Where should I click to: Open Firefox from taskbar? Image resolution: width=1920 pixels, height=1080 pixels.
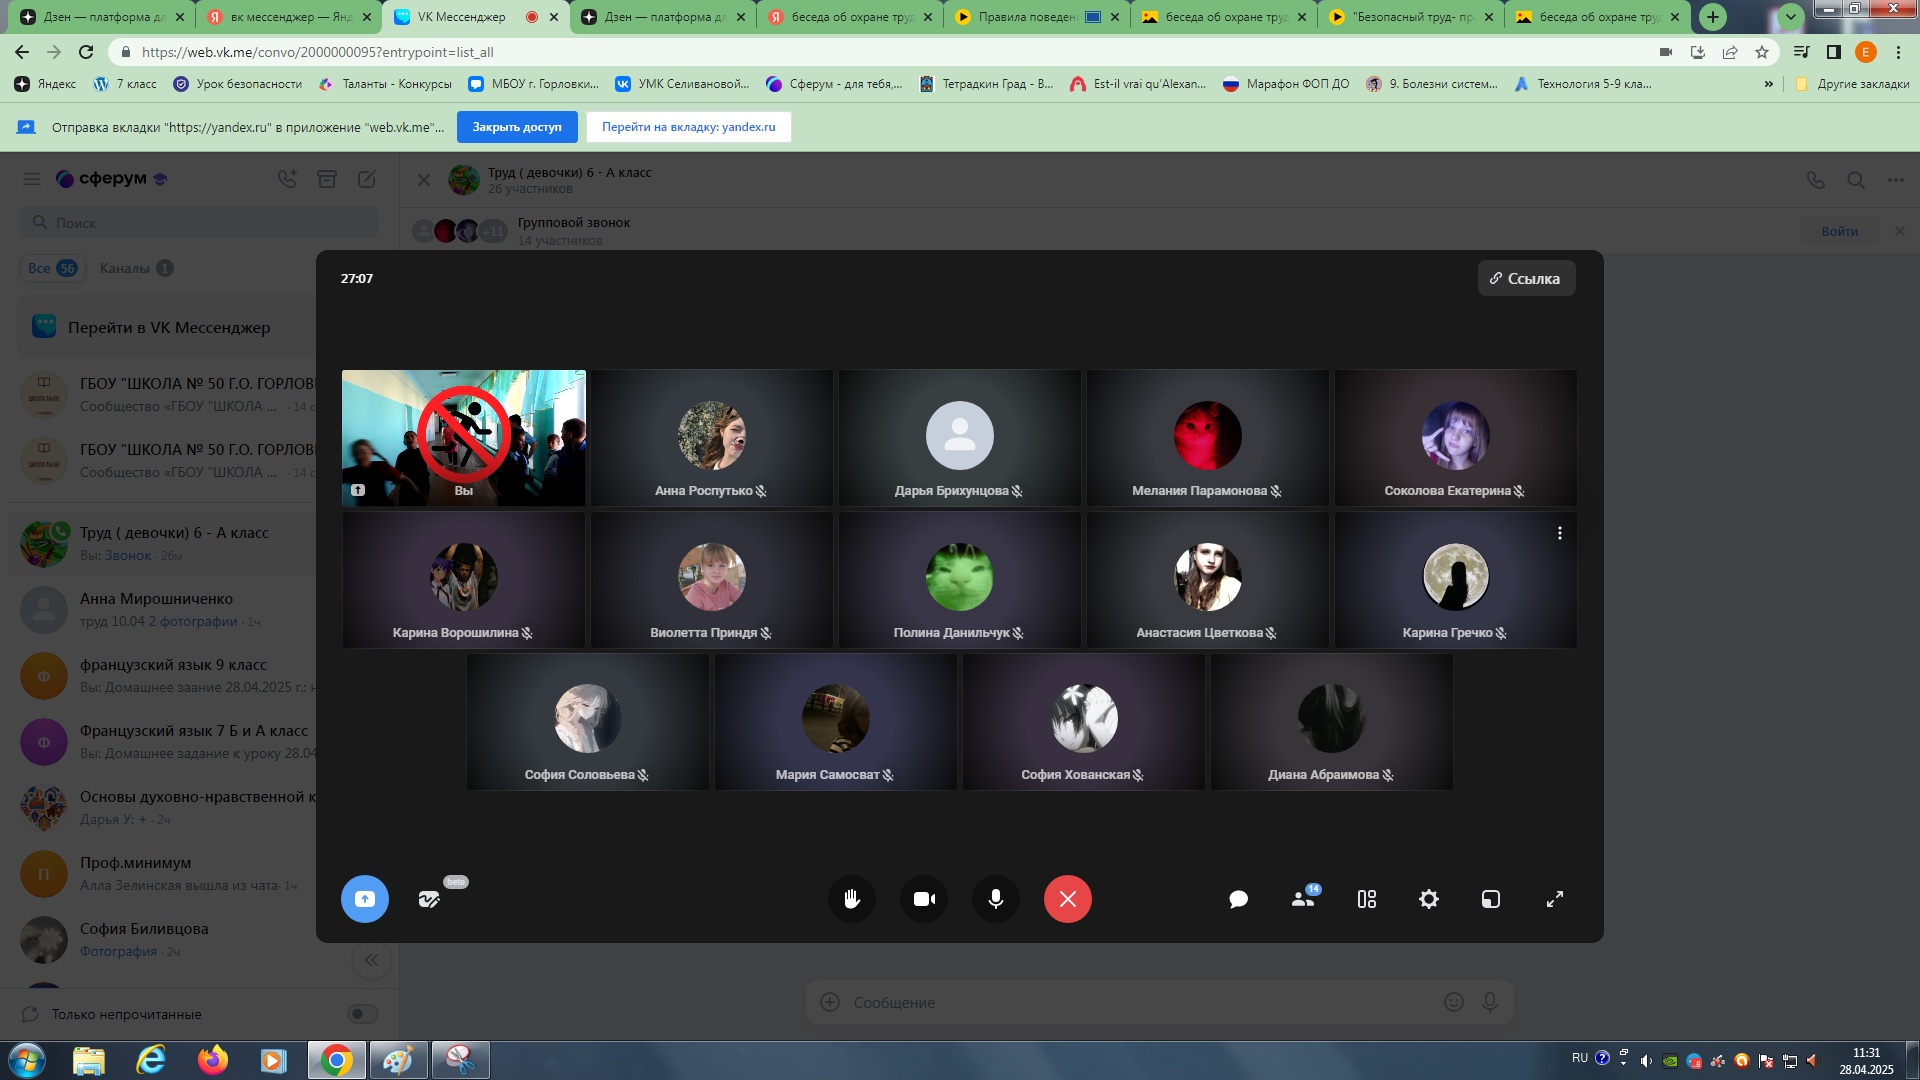pos(212,1060)
